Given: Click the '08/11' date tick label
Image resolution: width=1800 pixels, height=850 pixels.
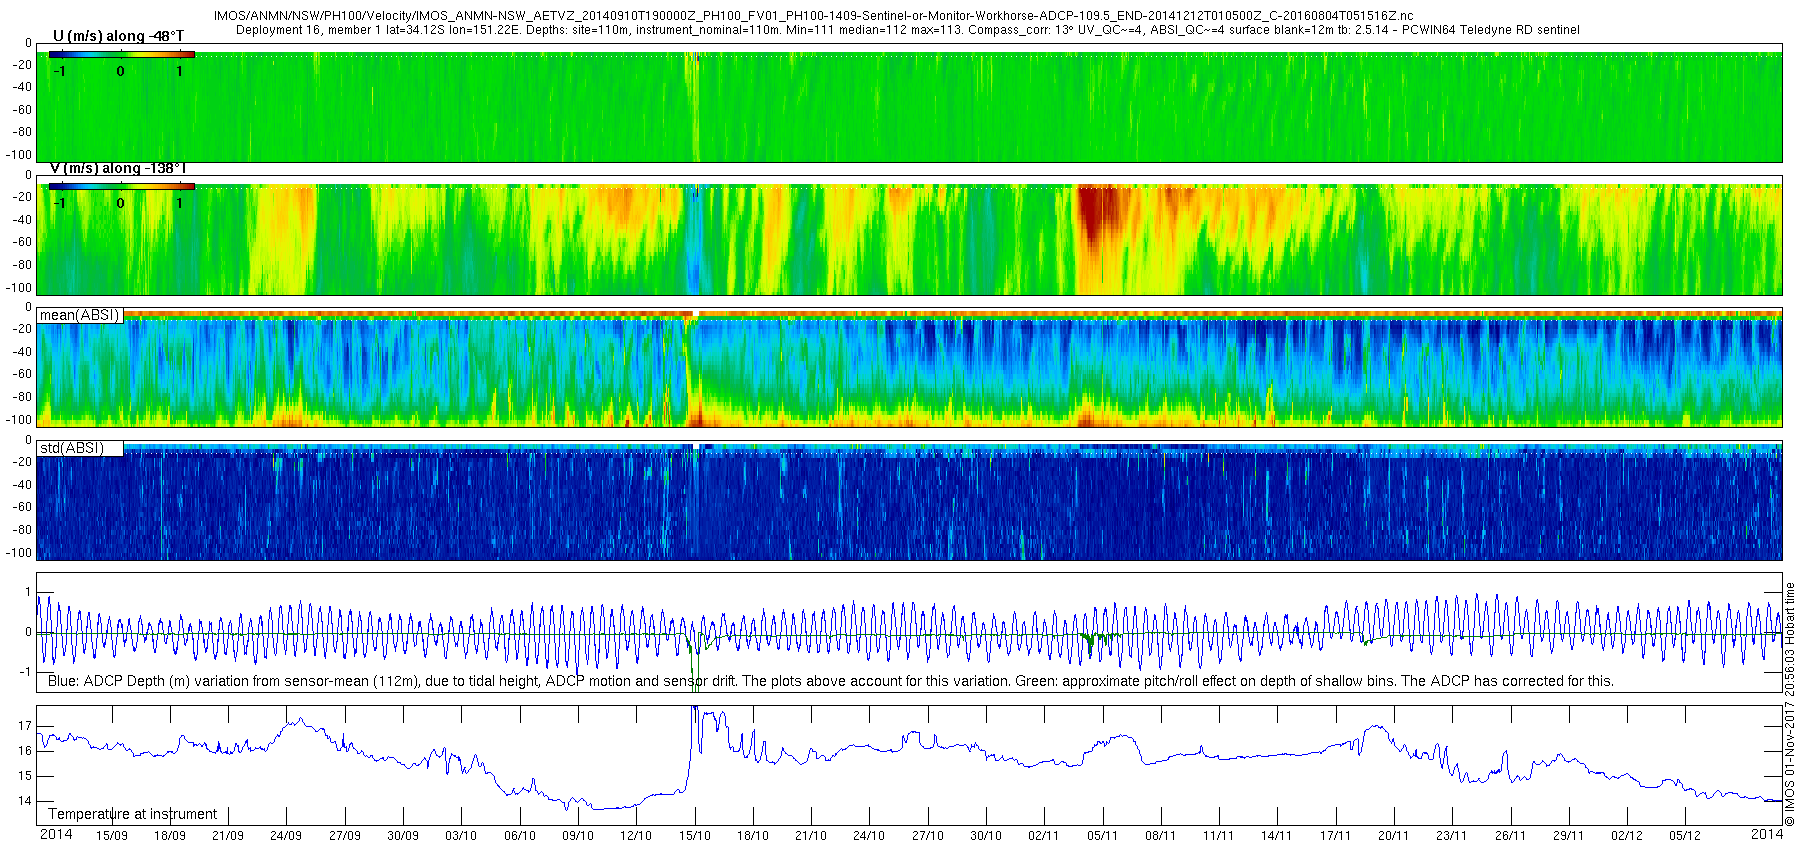Looking at the screenshot, I should click(x=1161, y=836).
